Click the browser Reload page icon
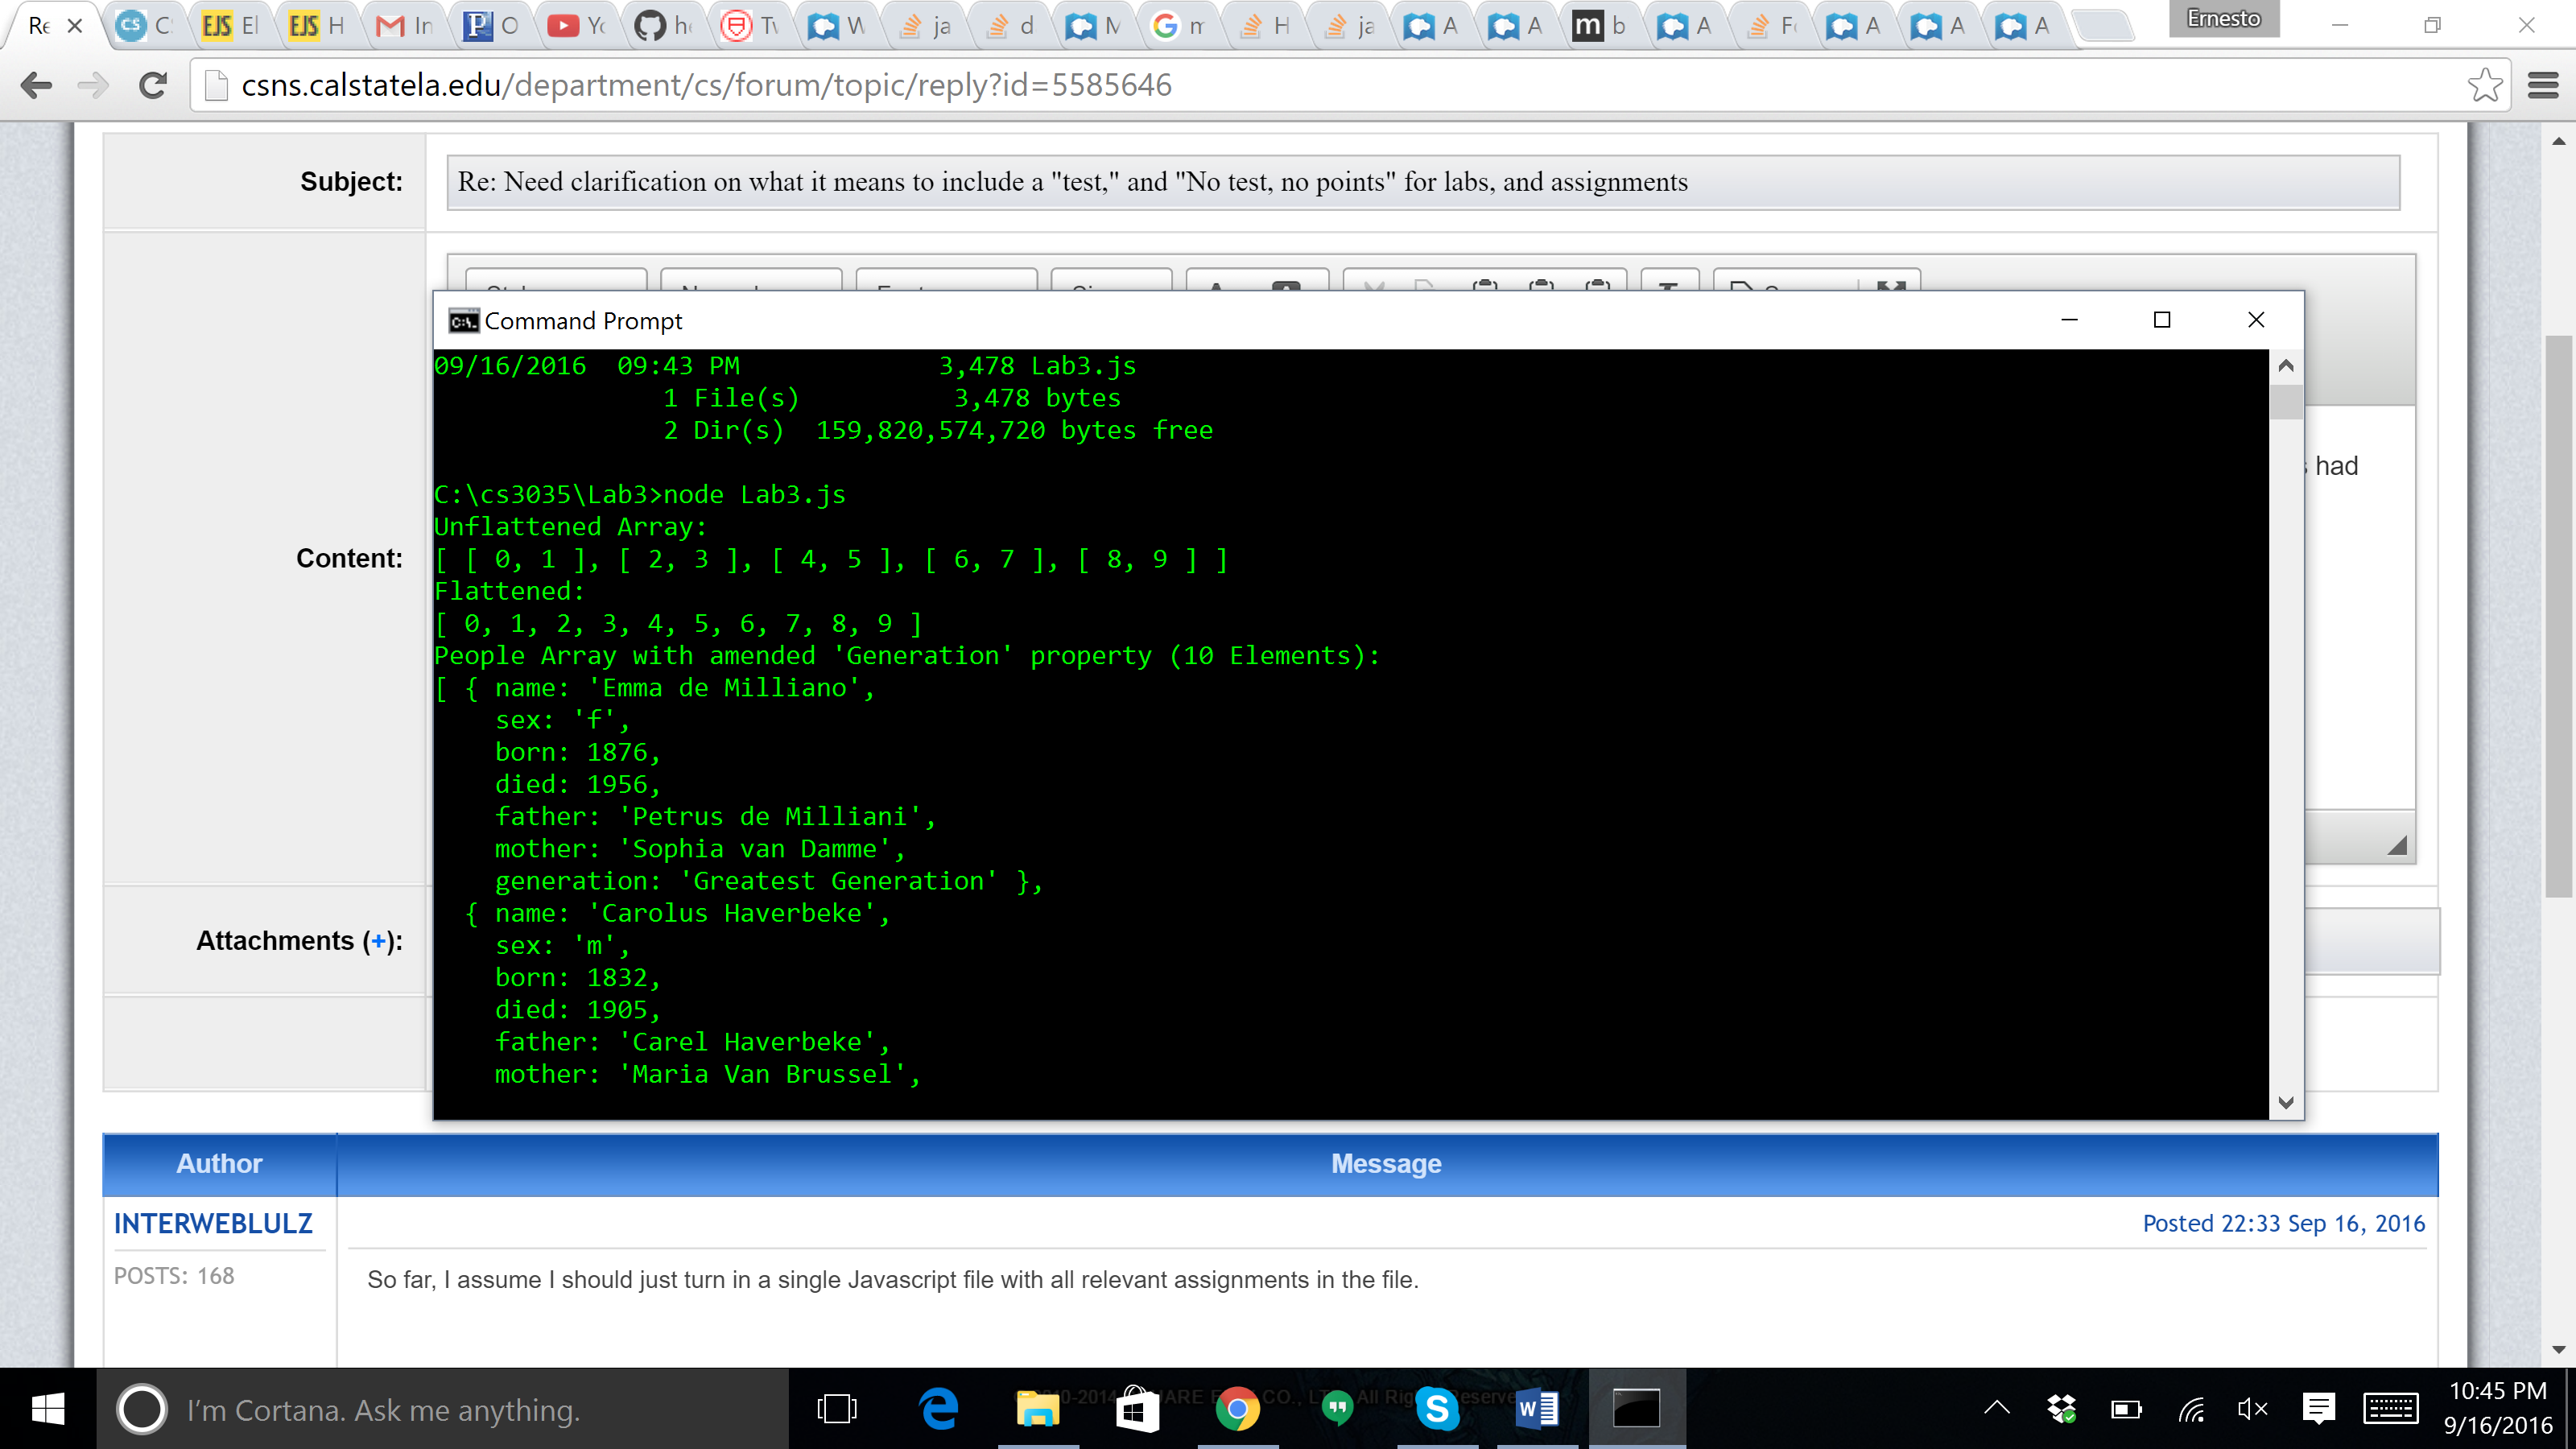The height and width of the screenshot is (1449, 2576). coord(153,85)
